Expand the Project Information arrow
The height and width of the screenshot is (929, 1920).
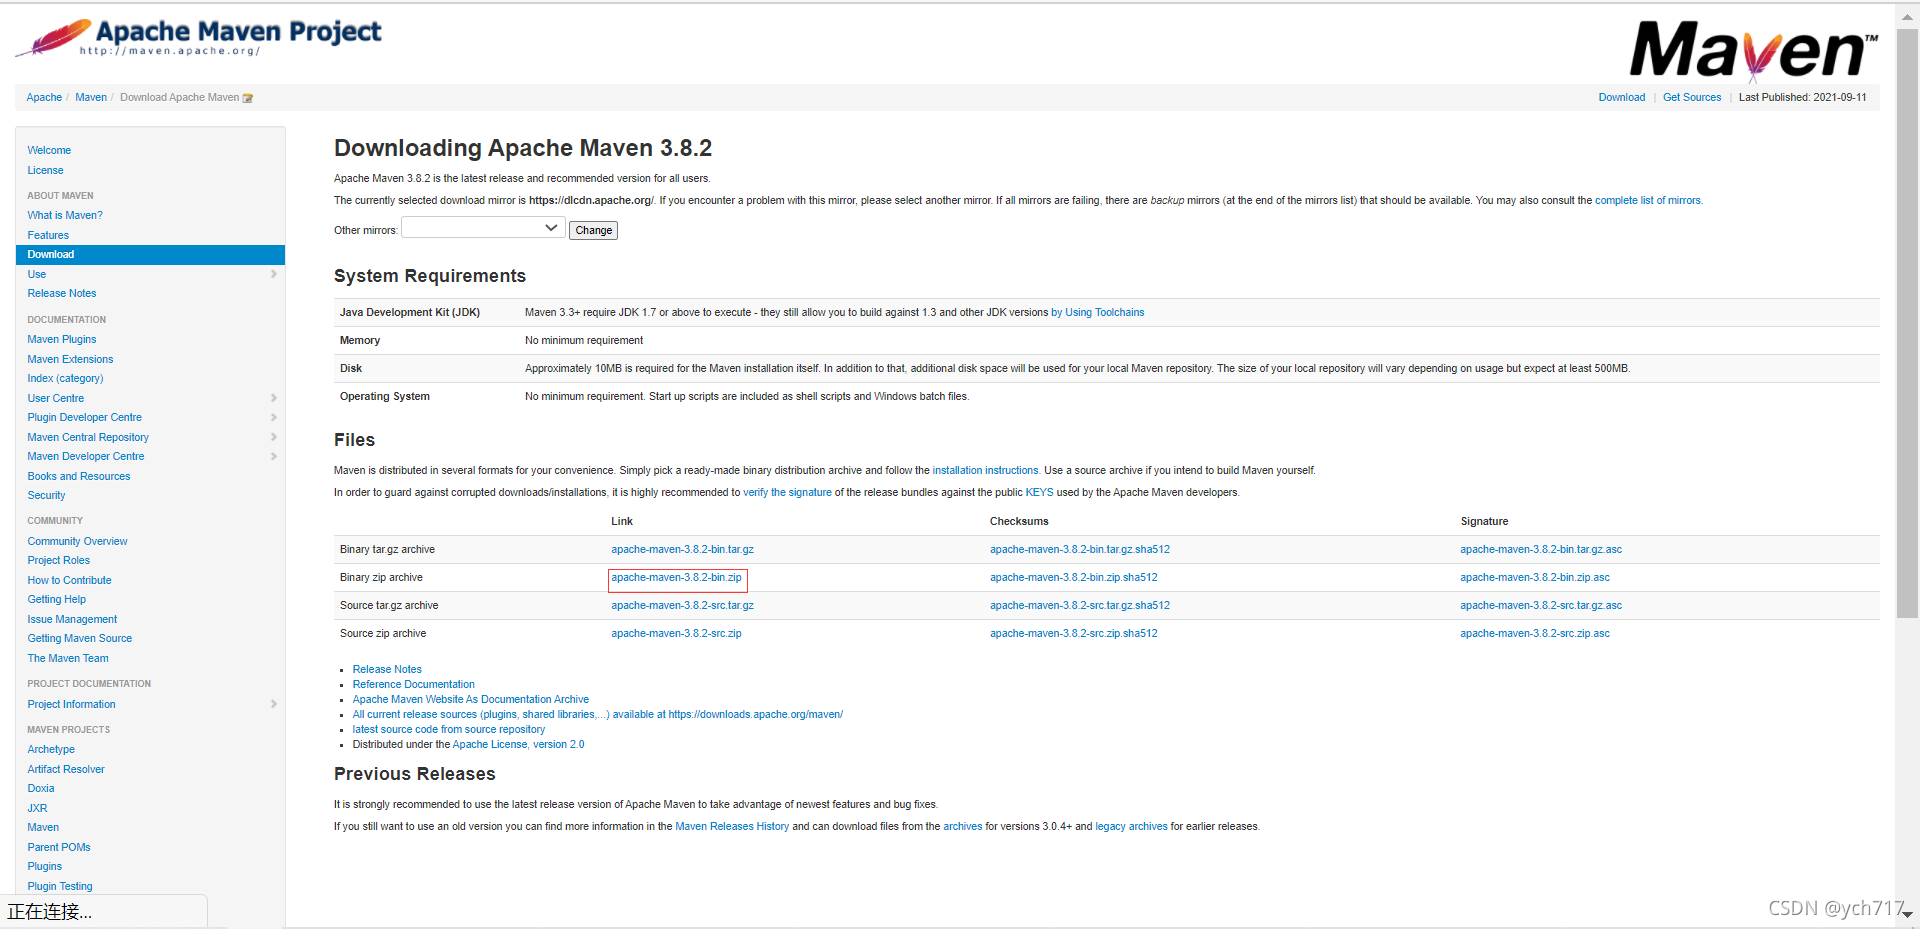pyautogui.click(x=274, y=704)
